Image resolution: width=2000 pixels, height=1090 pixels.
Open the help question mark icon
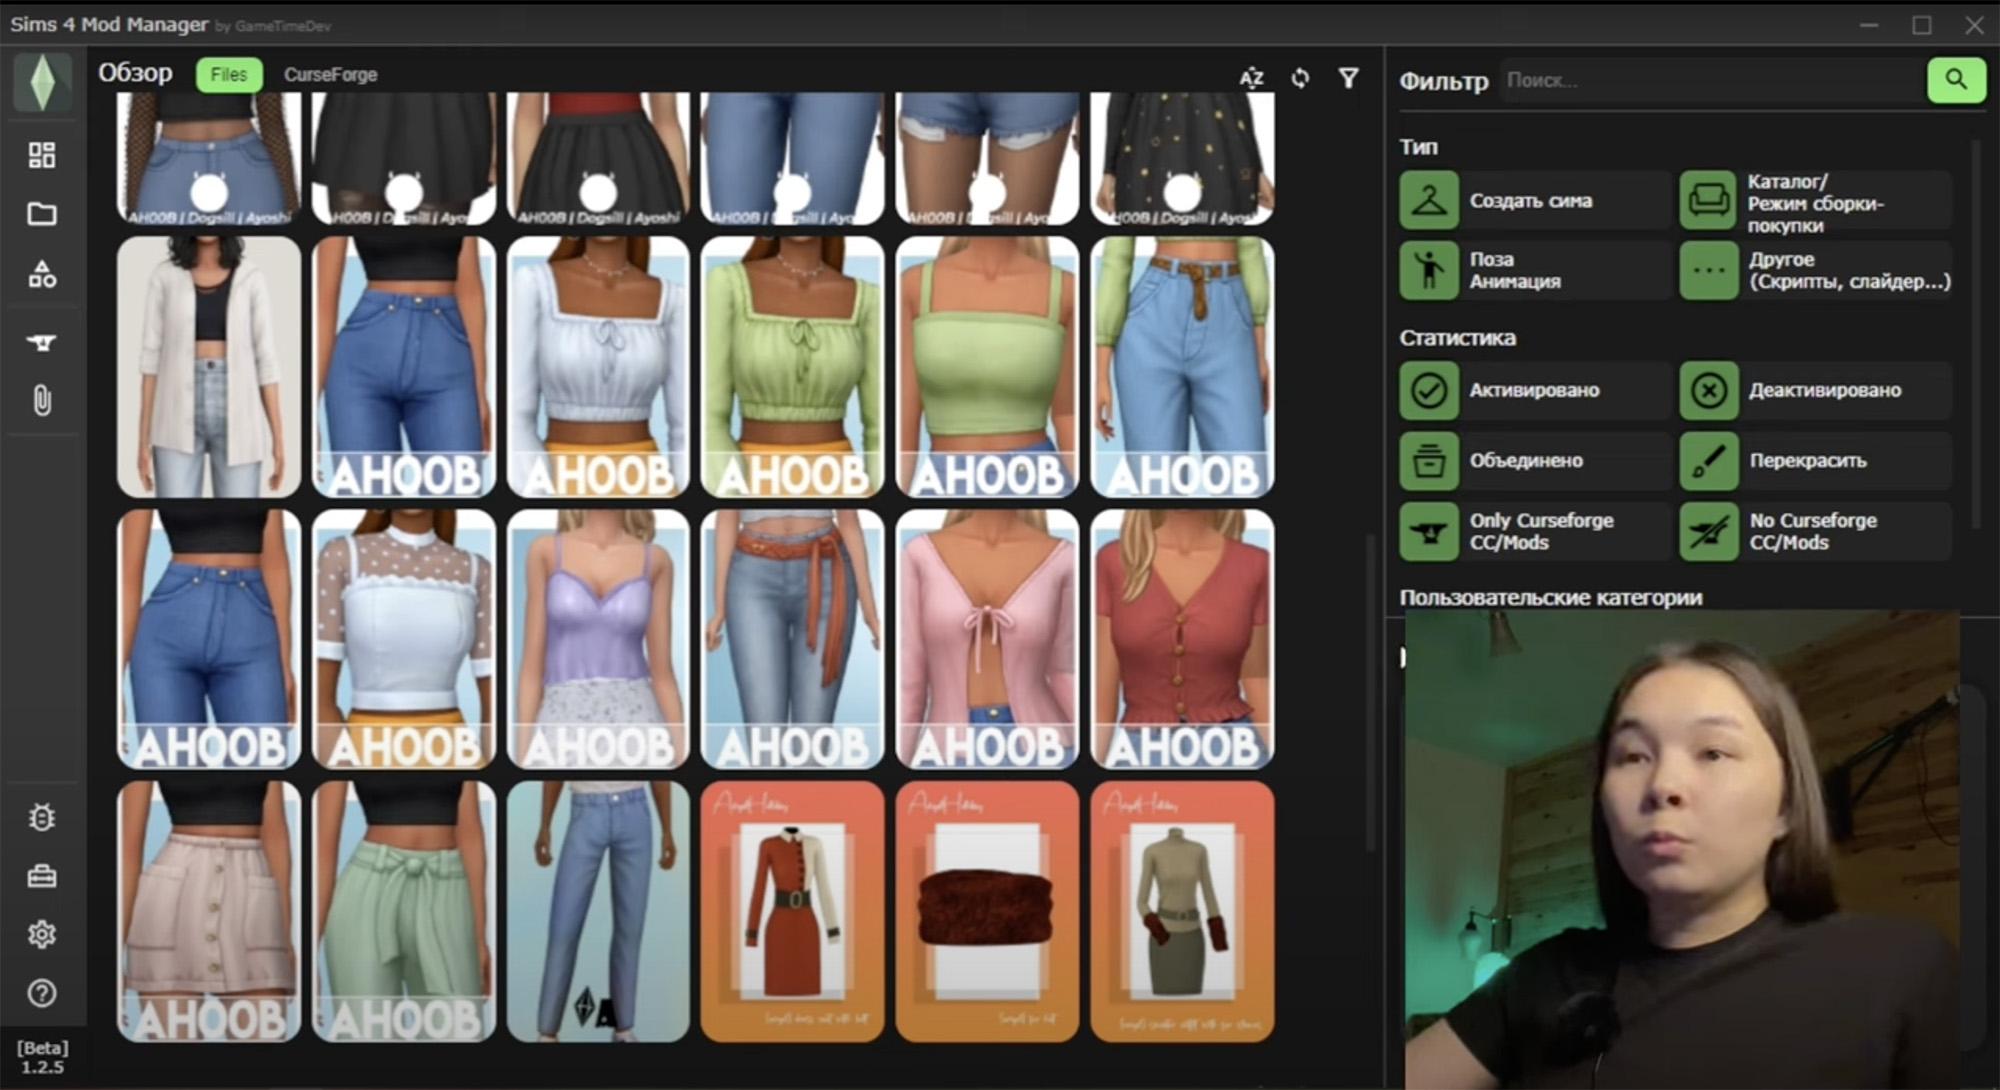42,993
